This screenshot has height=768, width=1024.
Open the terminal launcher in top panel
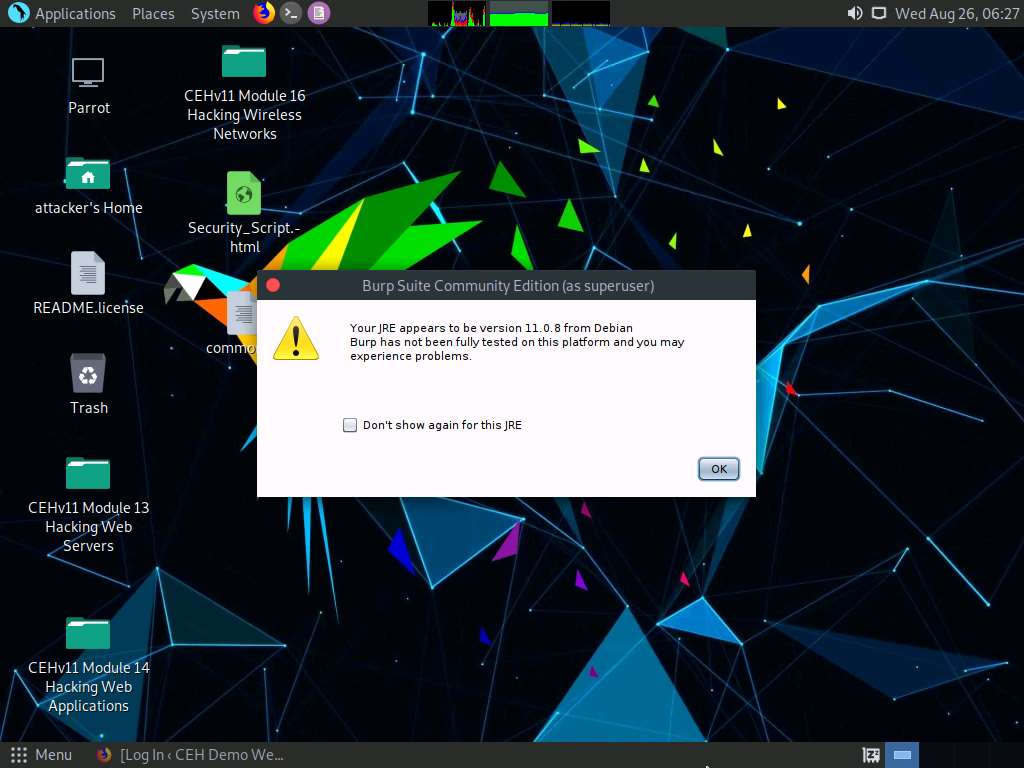[x=291, y=13]
